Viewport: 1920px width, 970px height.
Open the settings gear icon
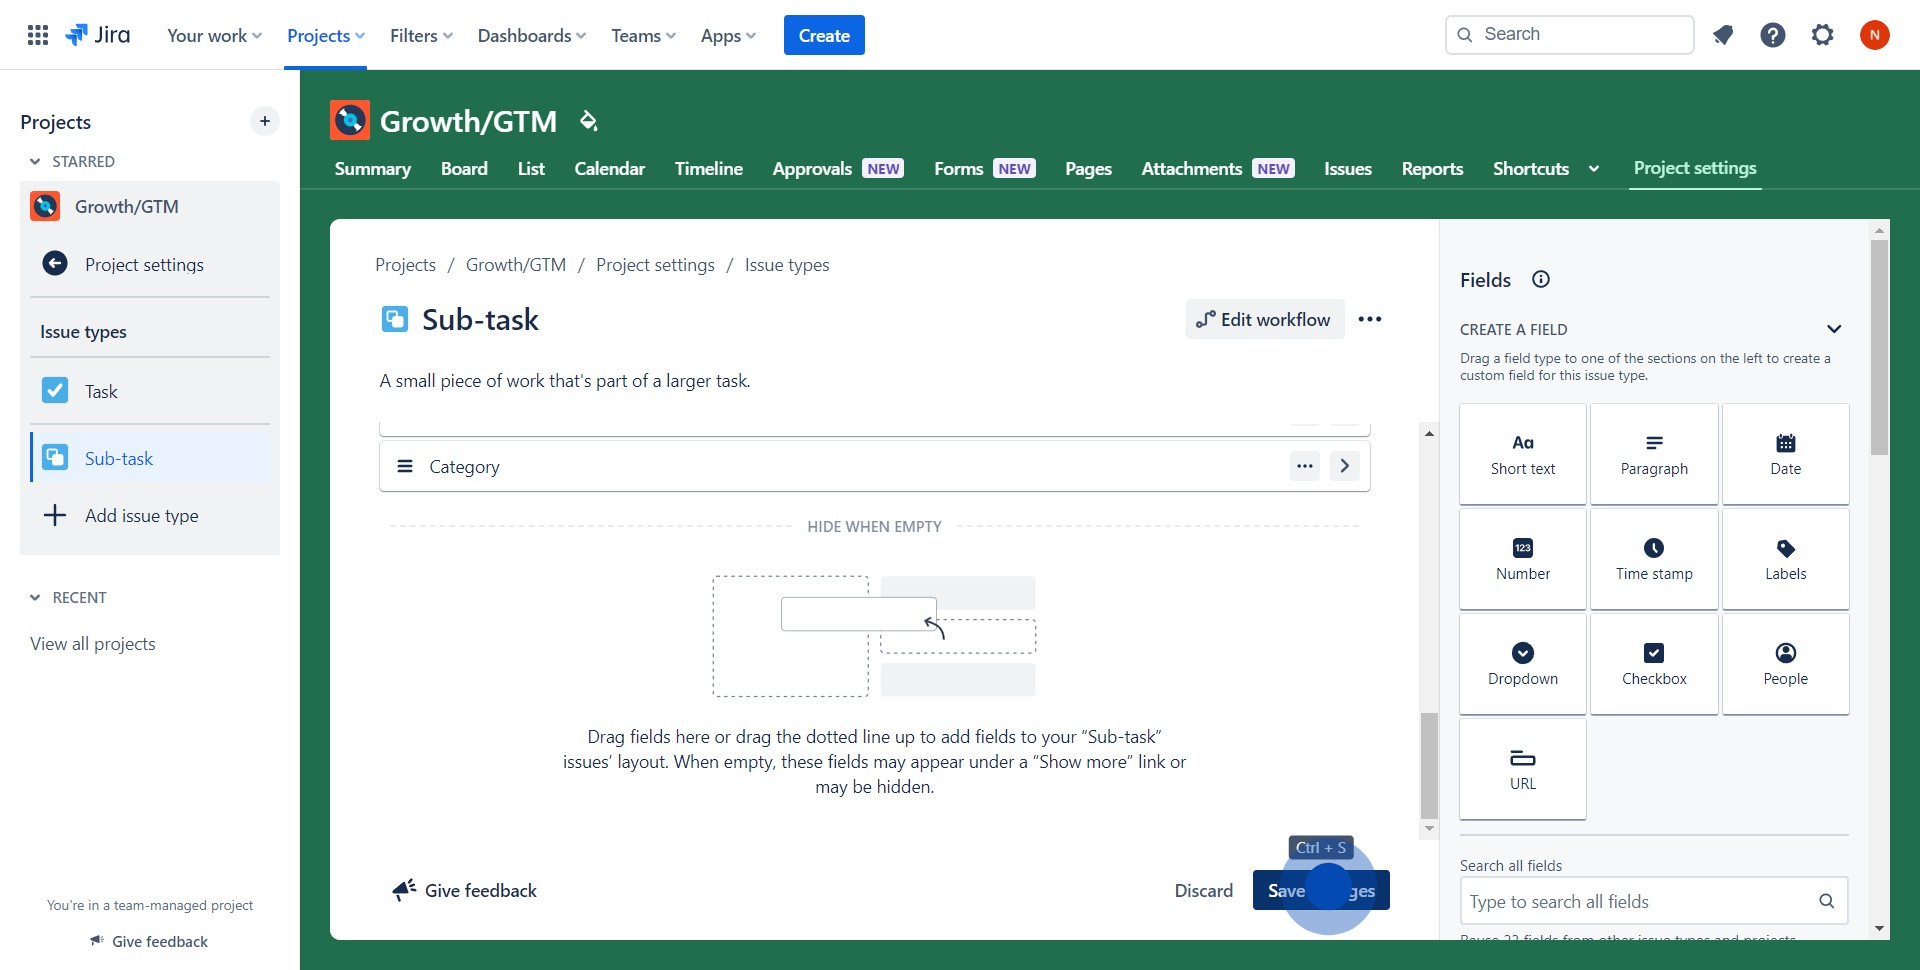point(1822,35)
